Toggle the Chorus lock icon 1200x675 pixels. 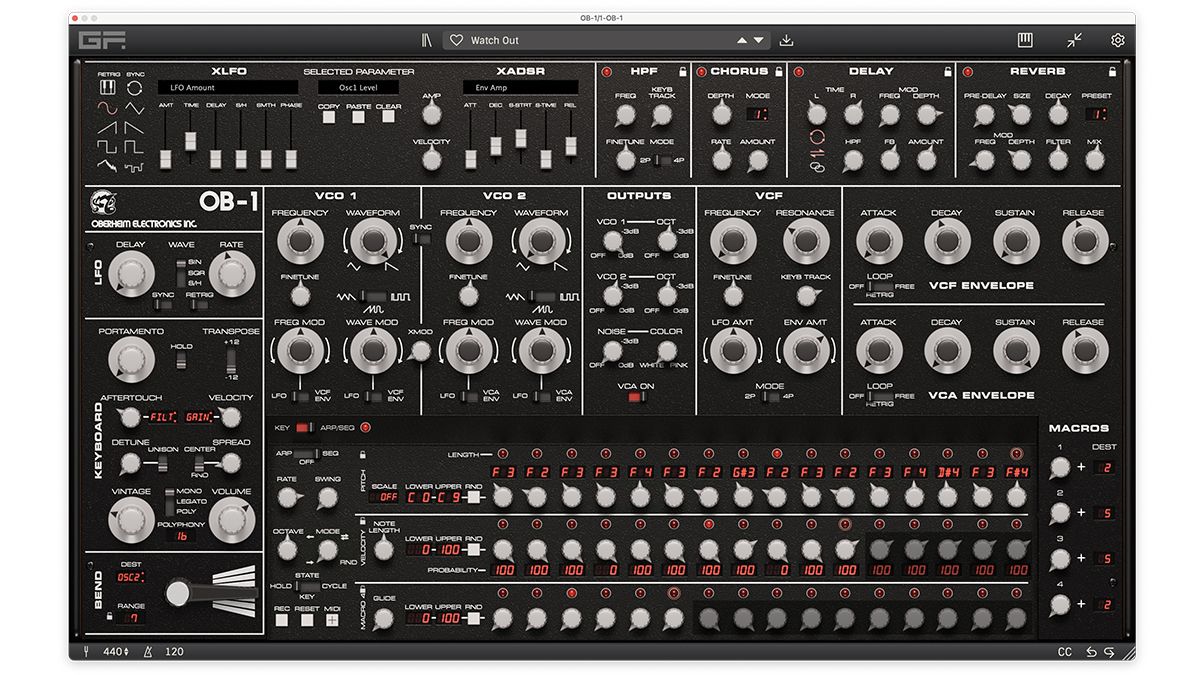(x=778, y=72)
